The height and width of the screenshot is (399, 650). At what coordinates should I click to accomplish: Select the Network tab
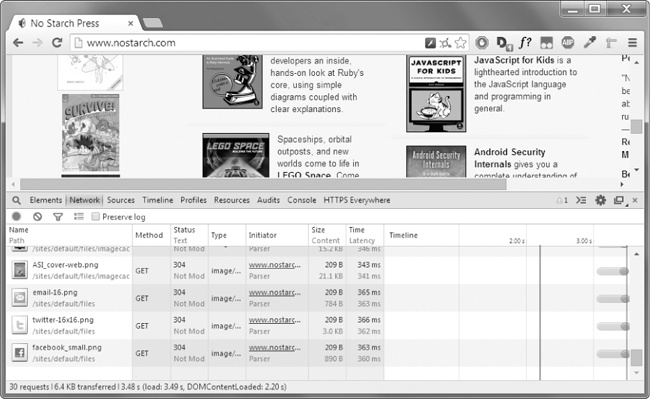pos(85,200)
